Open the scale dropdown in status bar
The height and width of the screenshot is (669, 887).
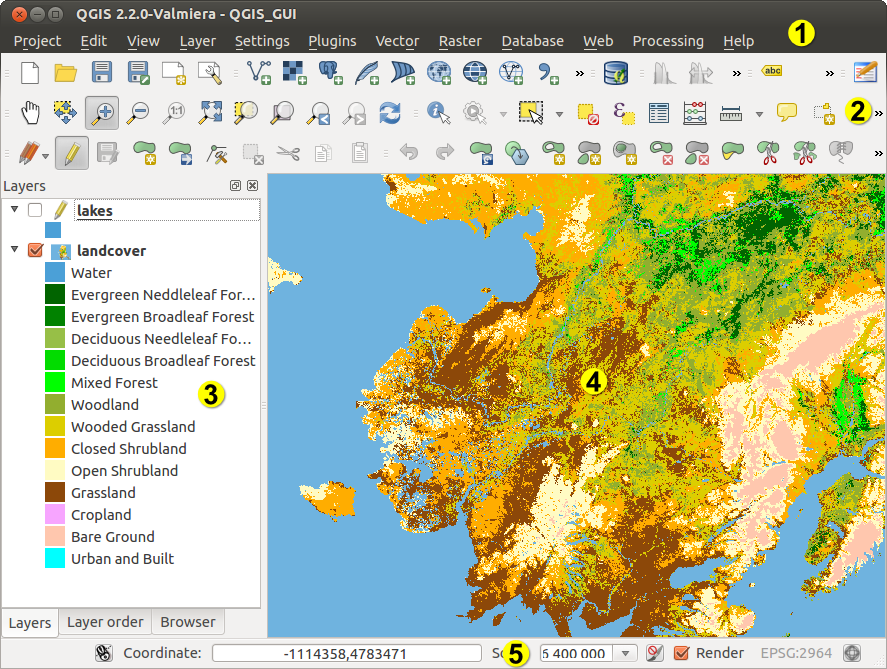point(627,653)
